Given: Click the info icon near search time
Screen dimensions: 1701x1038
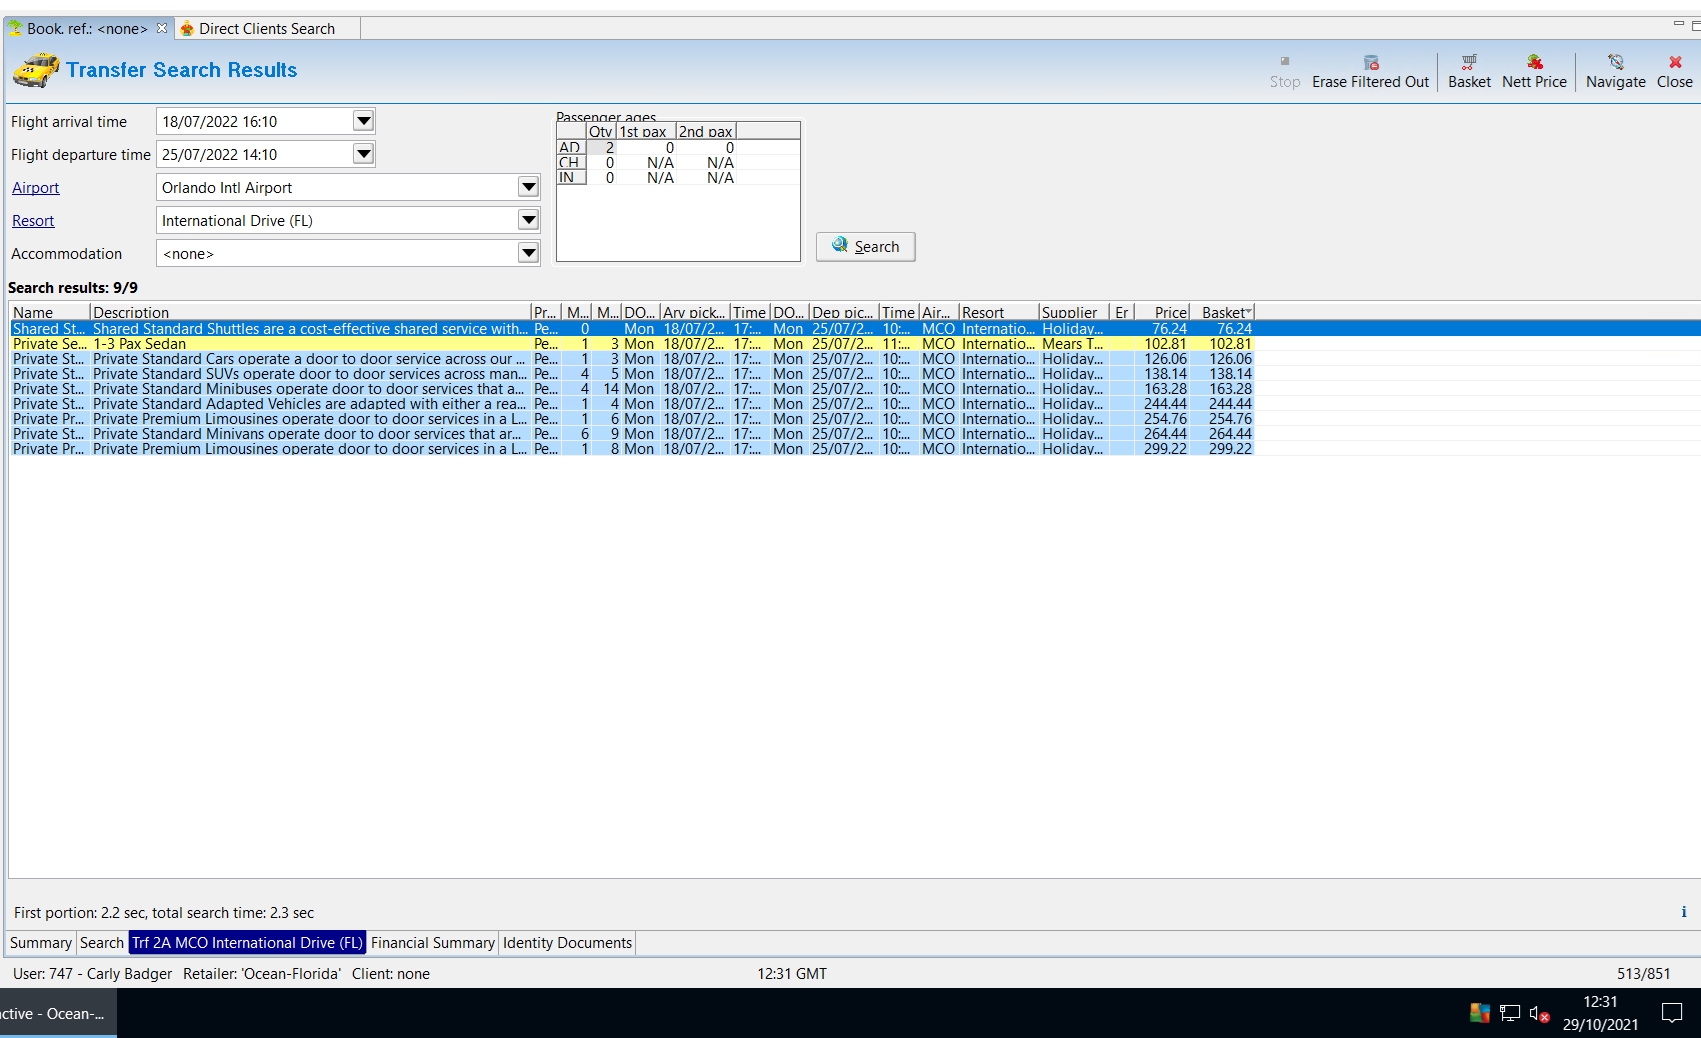Looking at the screenshot, I should click(x=1684, y=912).
